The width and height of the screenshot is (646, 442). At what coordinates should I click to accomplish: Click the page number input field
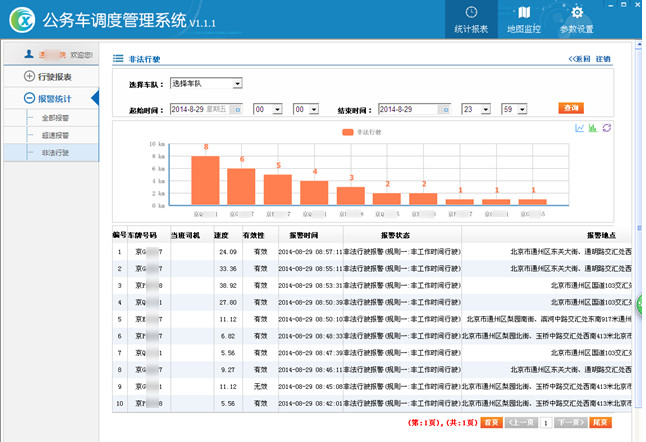pos(547,423)
